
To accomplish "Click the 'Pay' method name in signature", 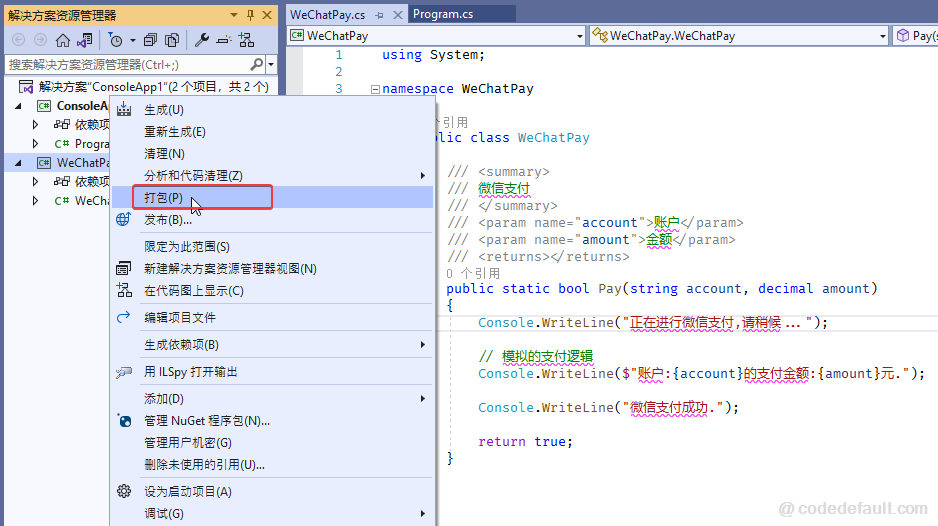I will coord(610,288).
